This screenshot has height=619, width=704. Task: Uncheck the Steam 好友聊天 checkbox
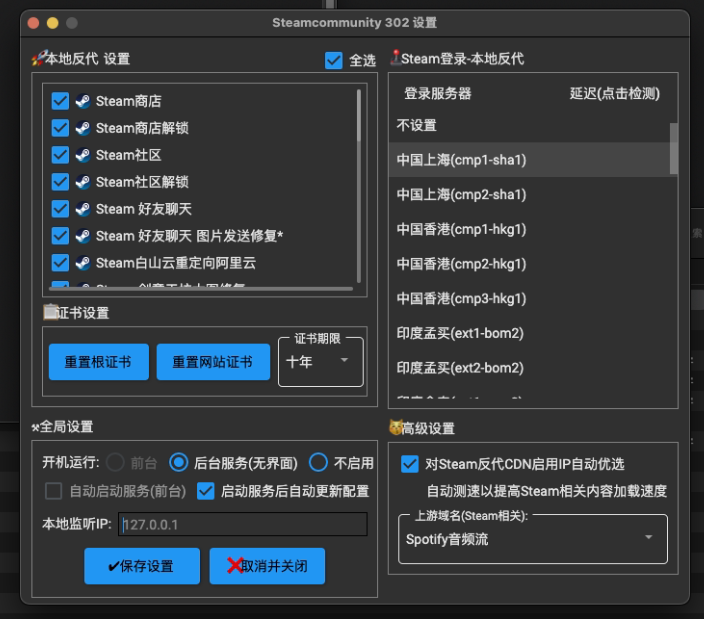tap(60, 209)
